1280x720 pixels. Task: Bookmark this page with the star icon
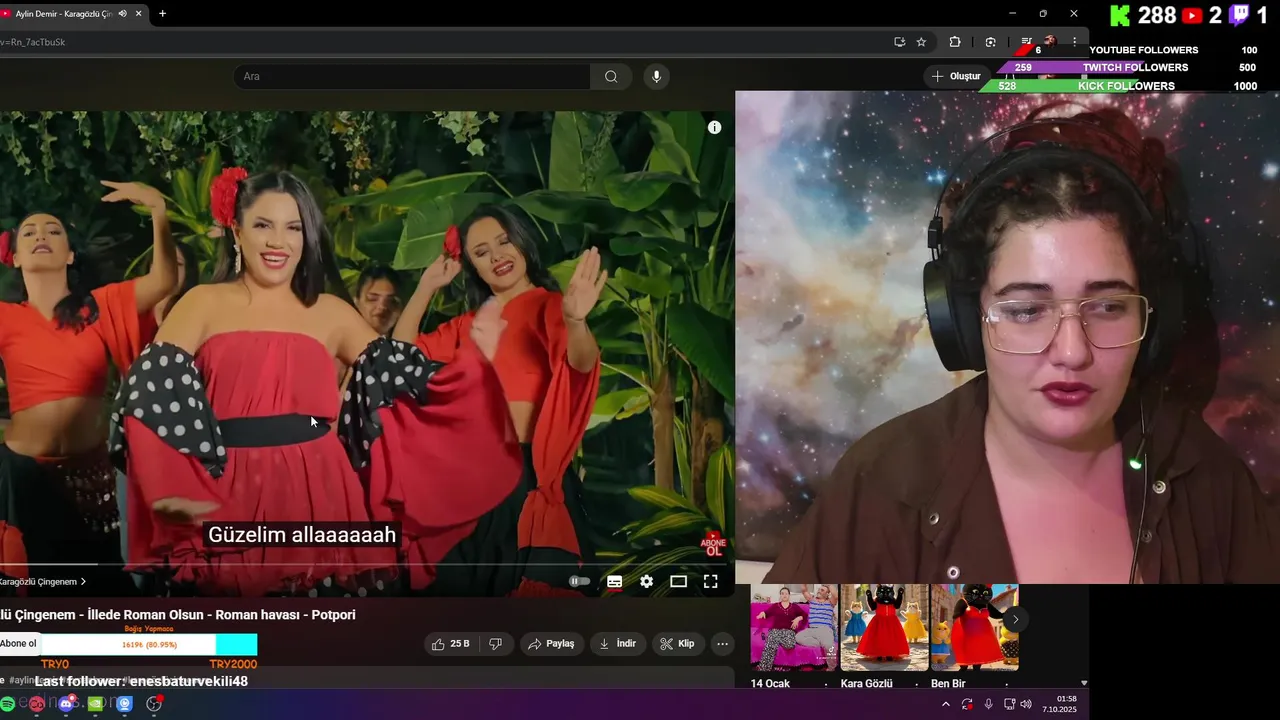tap(921, 42)
